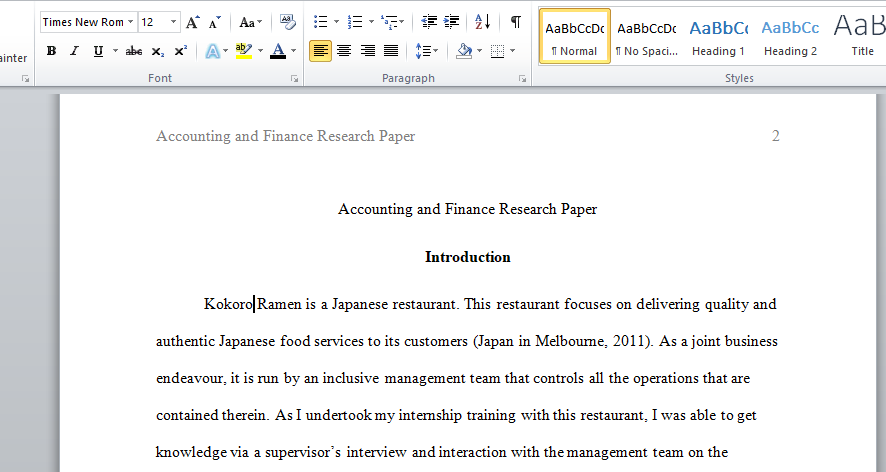Open the font size dropdown arrow
886x472 pixels.
173,22
